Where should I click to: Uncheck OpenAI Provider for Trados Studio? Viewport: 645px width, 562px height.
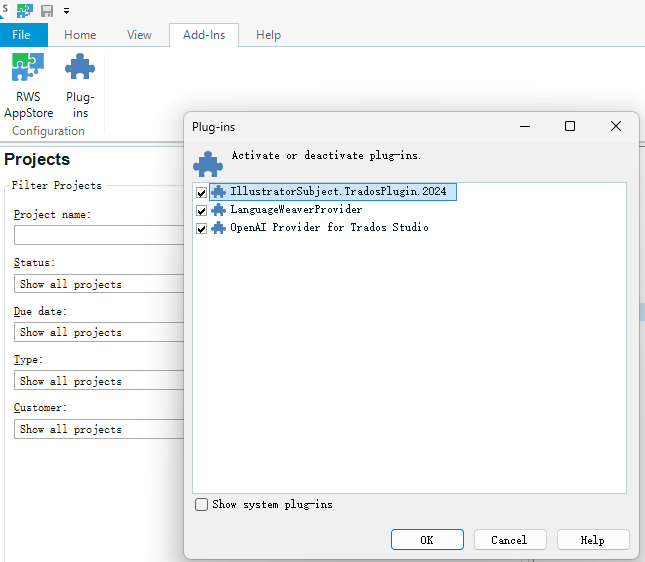coord(201,228)
